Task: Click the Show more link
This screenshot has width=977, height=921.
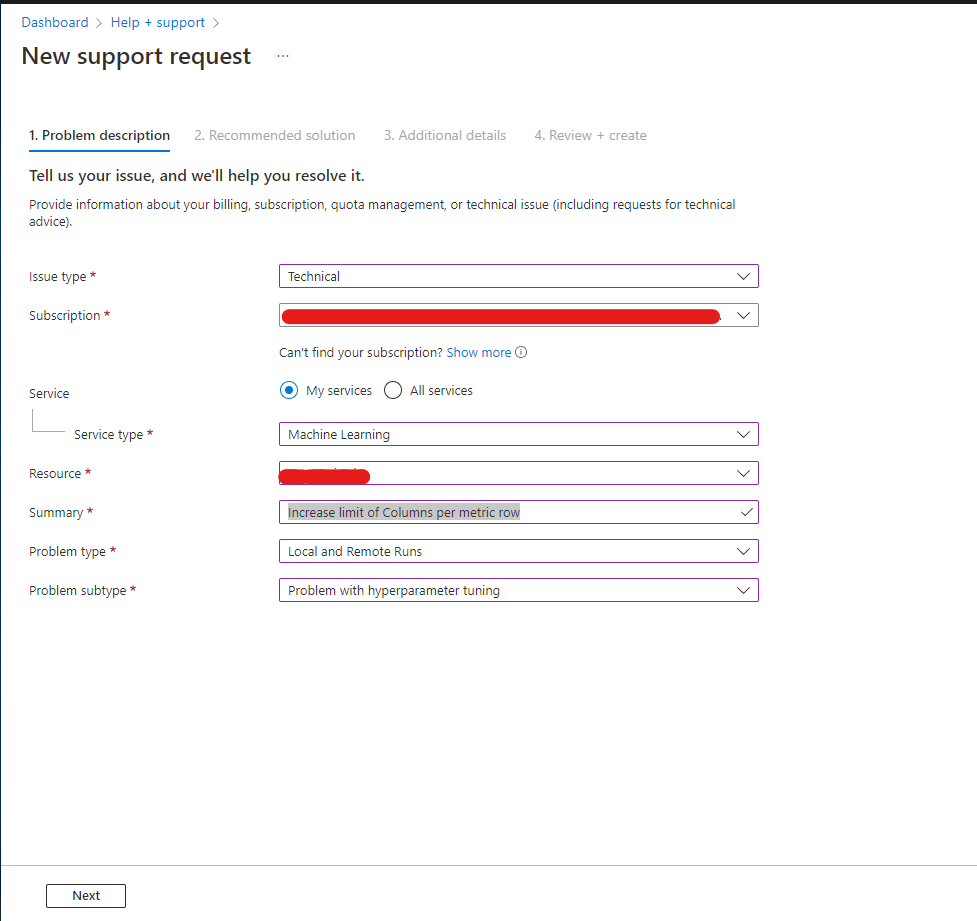Action: (479, 352)
